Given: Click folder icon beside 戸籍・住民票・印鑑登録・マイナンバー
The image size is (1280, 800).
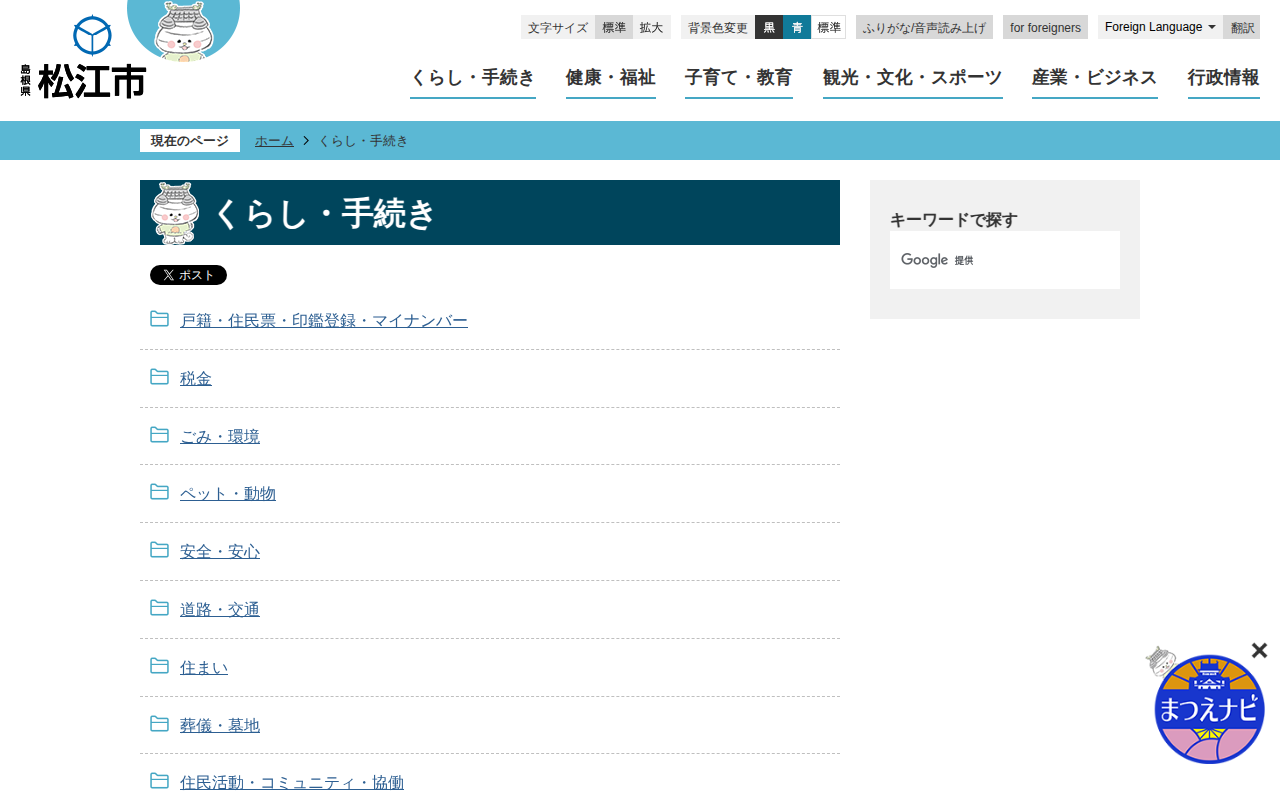Looking at the screenshot, I should 159,319.
